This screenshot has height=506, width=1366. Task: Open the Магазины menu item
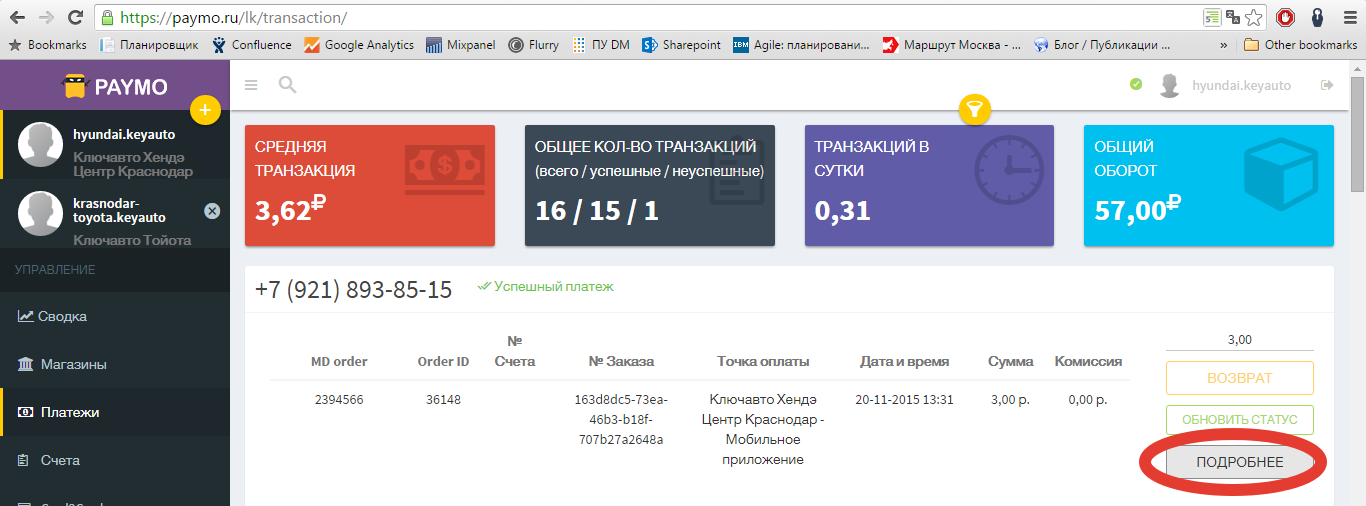pos(115,364)
